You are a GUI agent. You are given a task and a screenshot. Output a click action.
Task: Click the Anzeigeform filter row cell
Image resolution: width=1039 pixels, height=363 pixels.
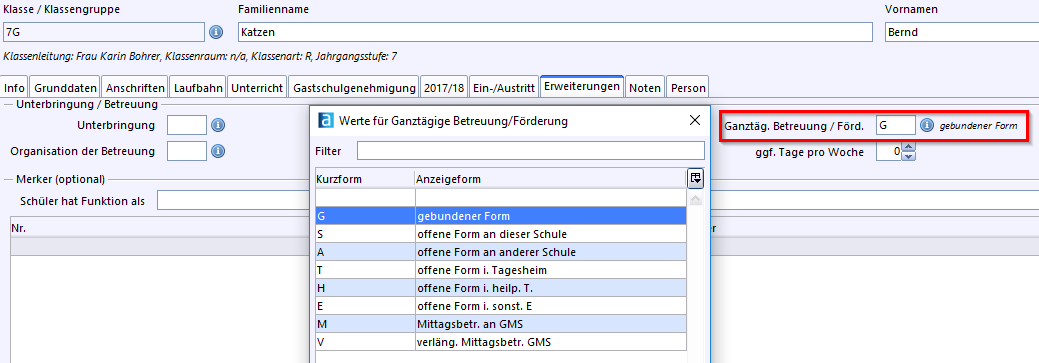(551, 197)
